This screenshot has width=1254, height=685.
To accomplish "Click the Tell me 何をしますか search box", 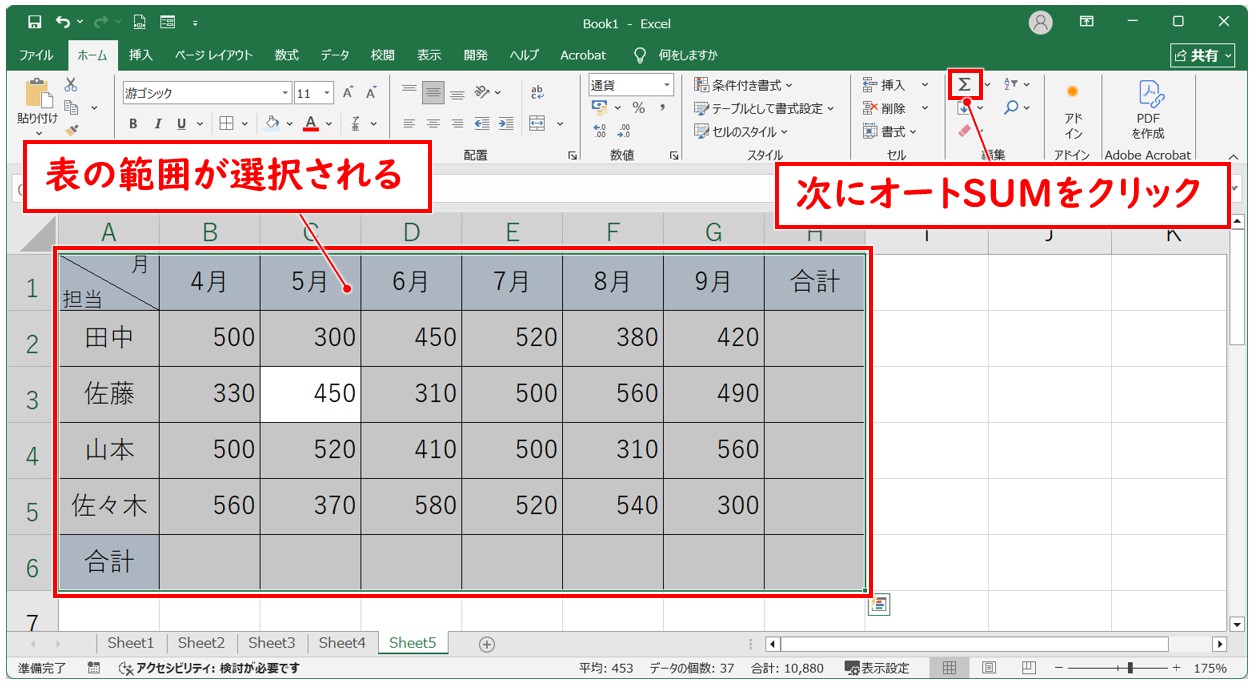I will pos(677,55).
